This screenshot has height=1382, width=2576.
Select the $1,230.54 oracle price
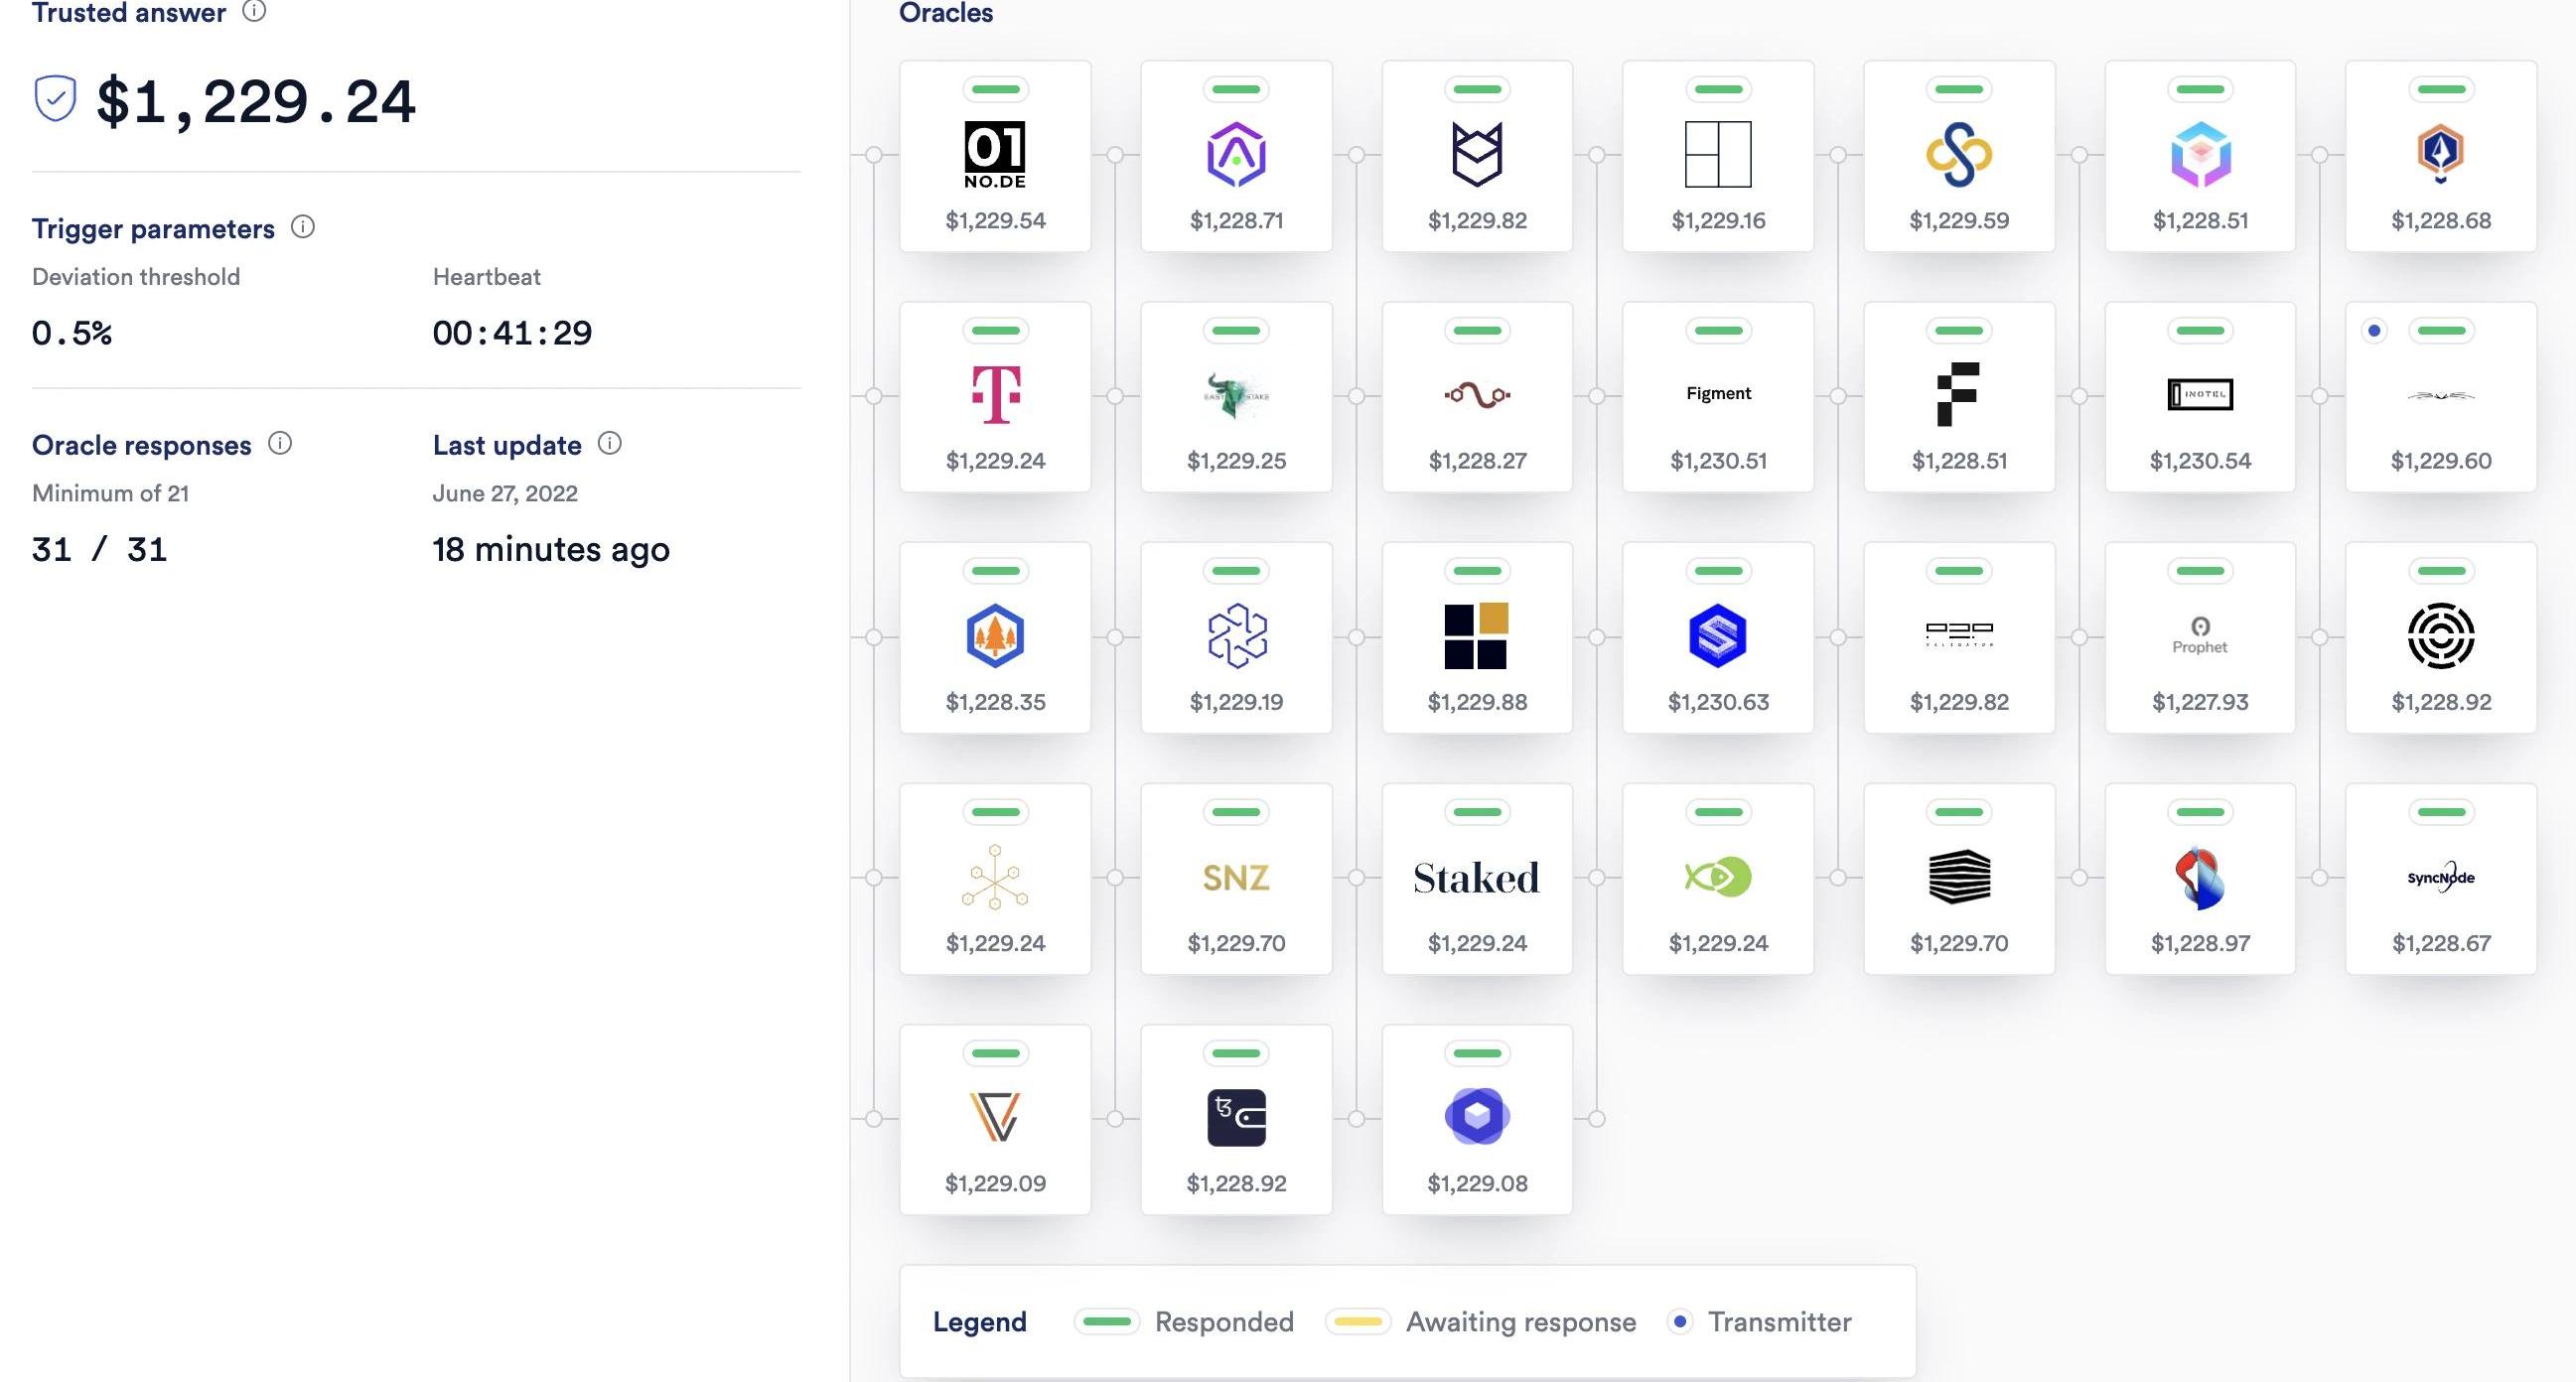pyautogui.click(x=2200, y=461)
